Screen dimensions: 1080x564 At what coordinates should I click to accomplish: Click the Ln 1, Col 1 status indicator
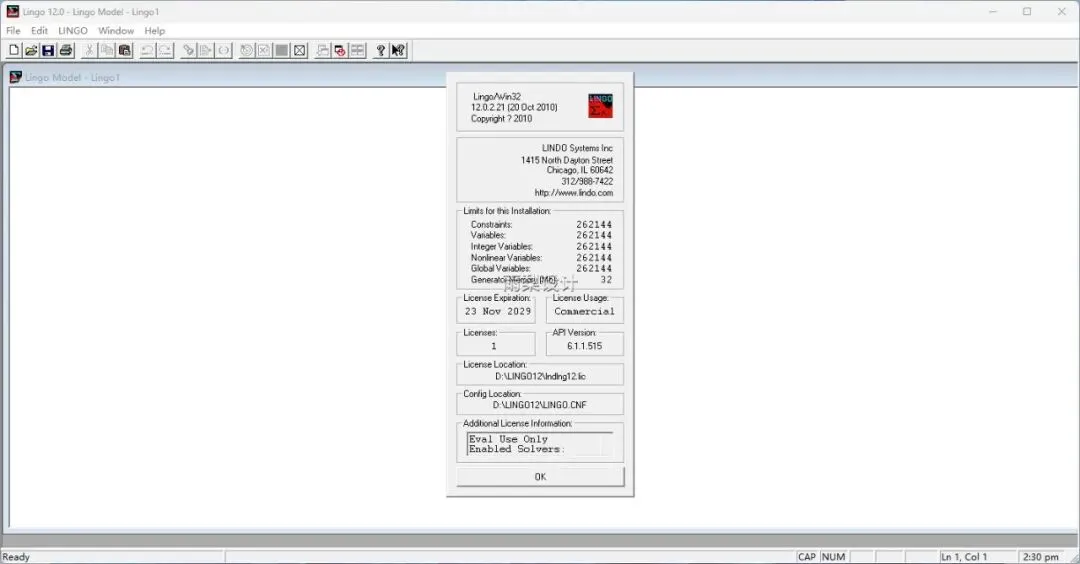964,556
